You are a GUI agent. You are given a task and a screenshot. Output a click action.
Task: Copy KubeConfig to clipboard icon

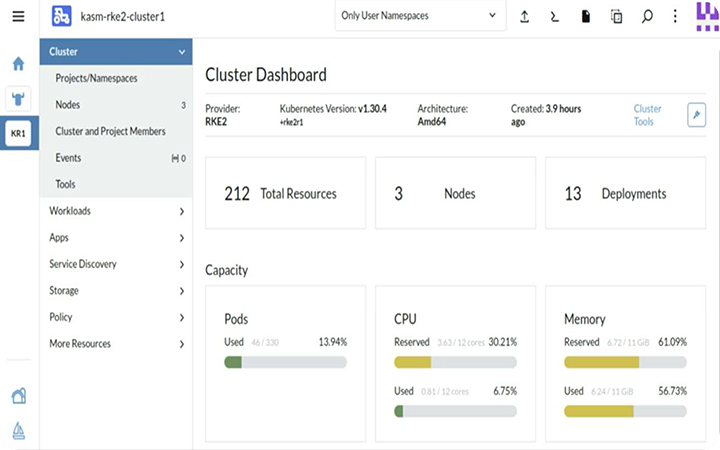click(x=616, y=16)
